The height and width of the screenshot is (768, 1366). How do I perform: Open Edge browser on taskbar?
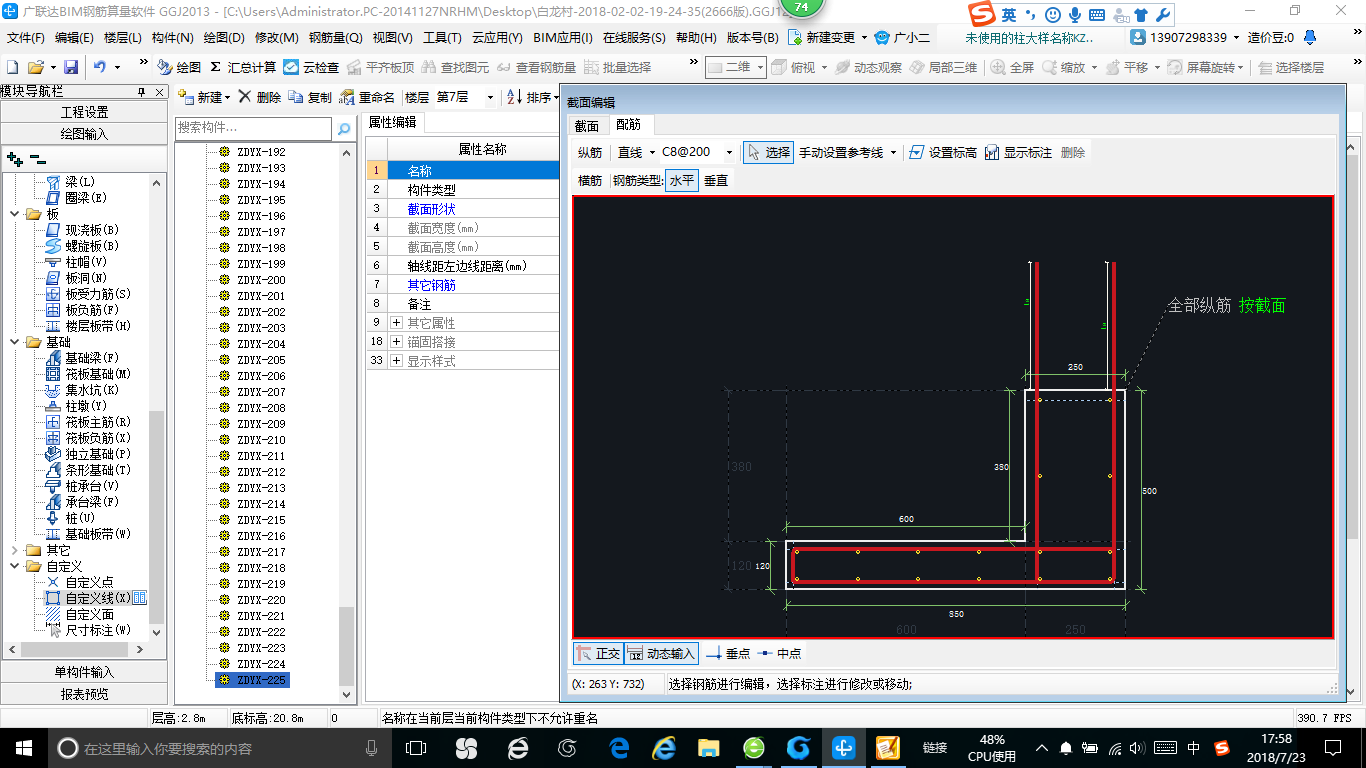620,747
